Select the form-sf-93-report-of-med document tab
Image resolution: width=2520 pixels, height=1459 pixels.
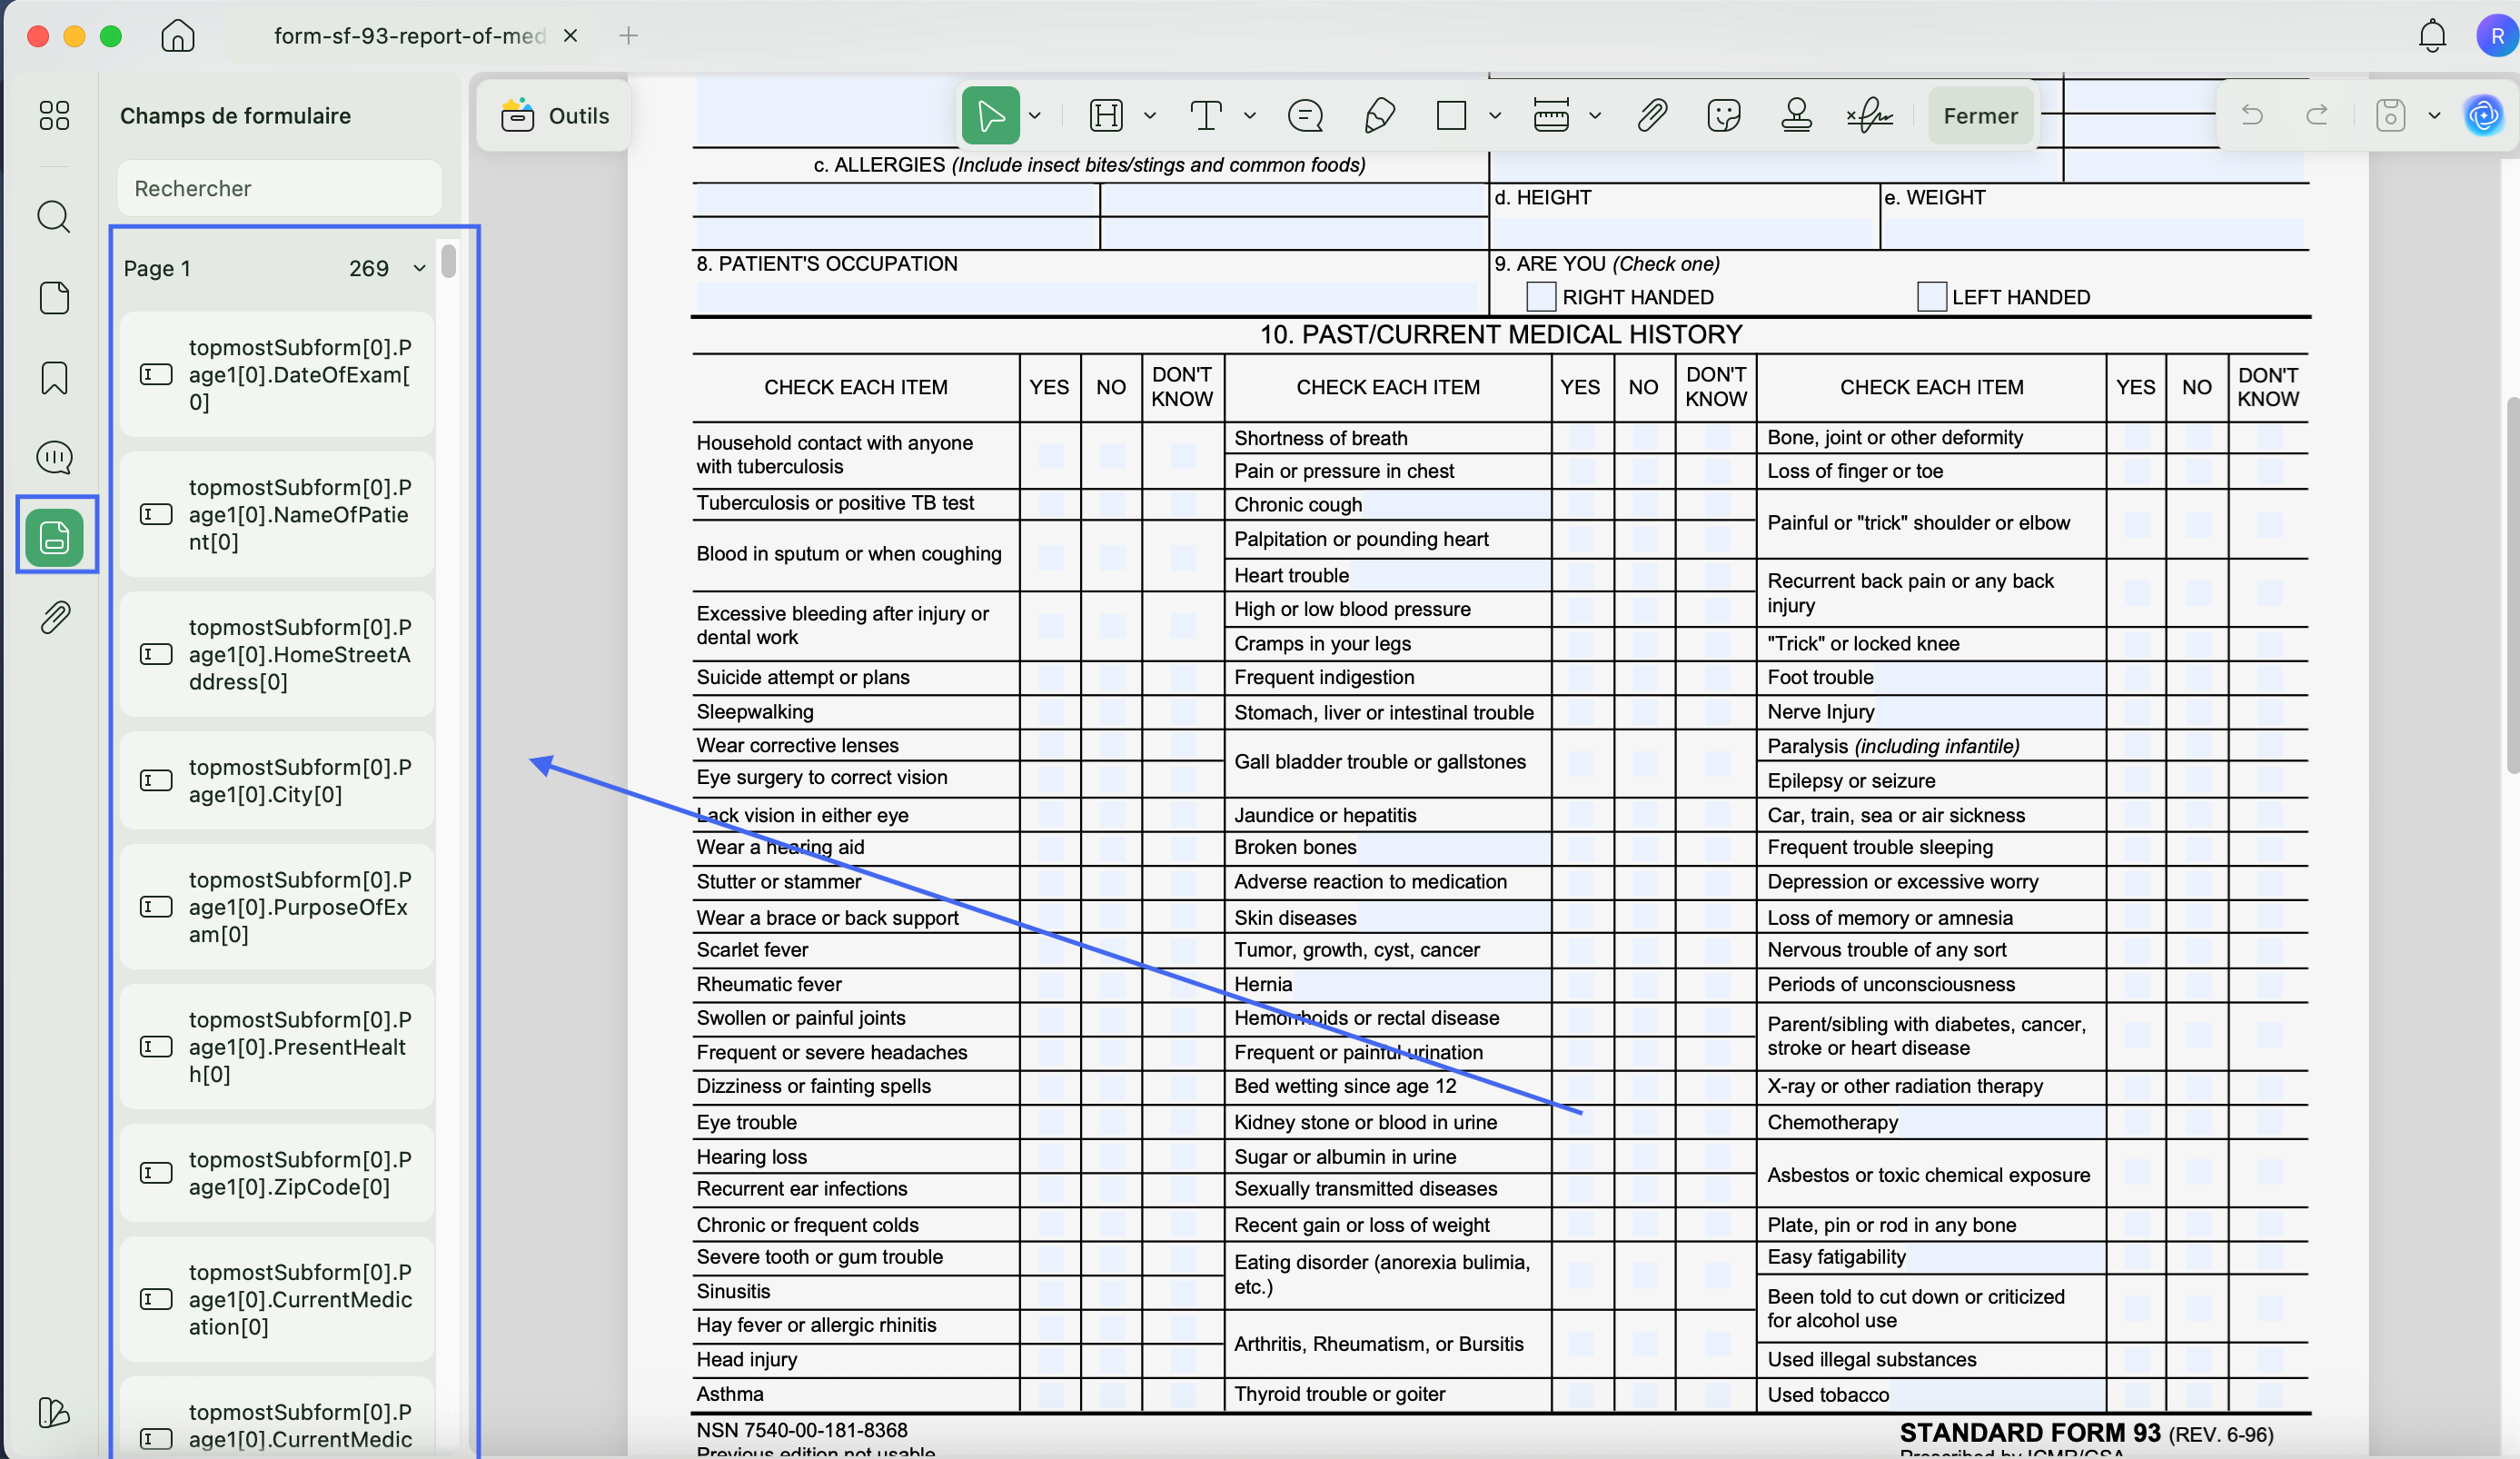point(409,36)
